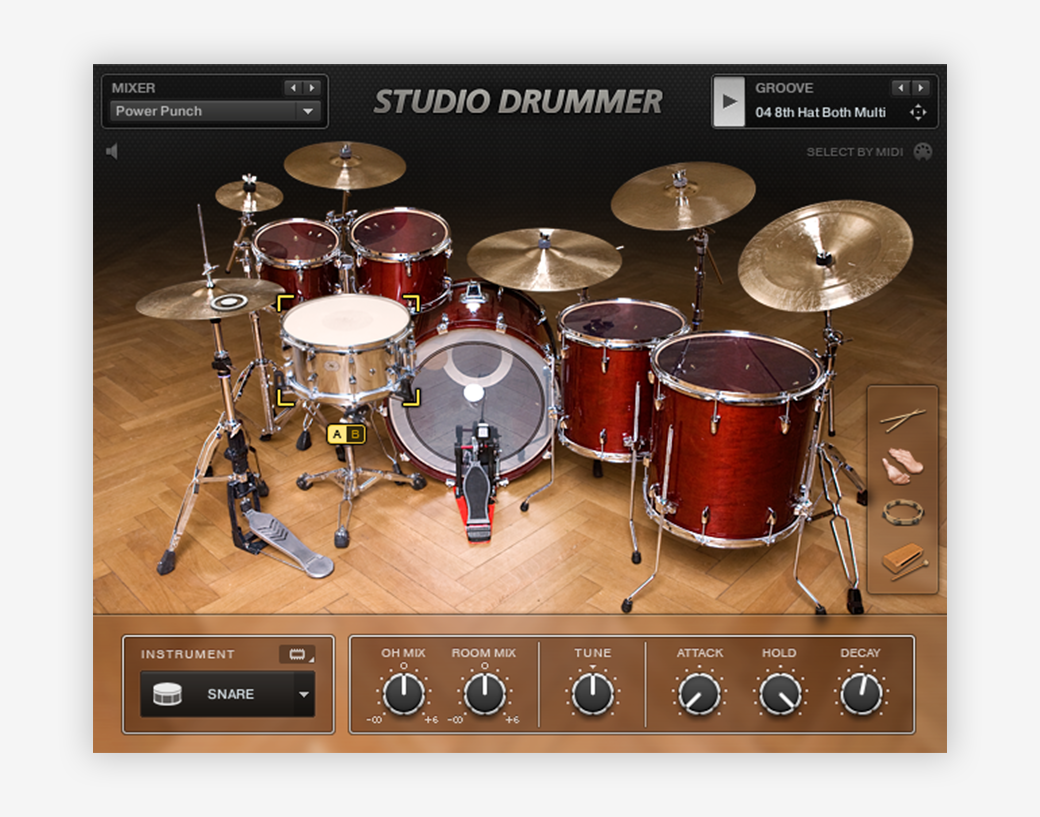This screenshot has height=817, width=1040.
Task: Click the STUDIO DRUMMER title logo
Action: 518,101
